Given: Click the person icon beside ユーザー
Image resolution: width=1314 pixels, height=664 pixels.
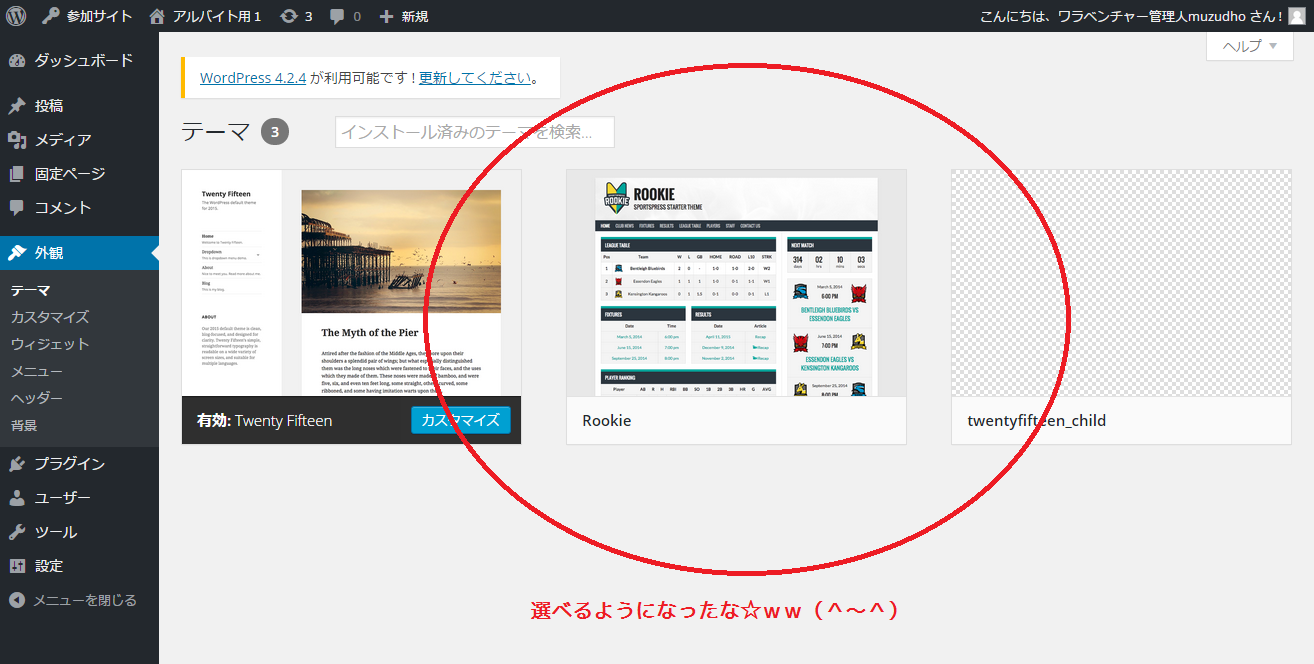Looking at the screenshot, I should click(17, 498).
